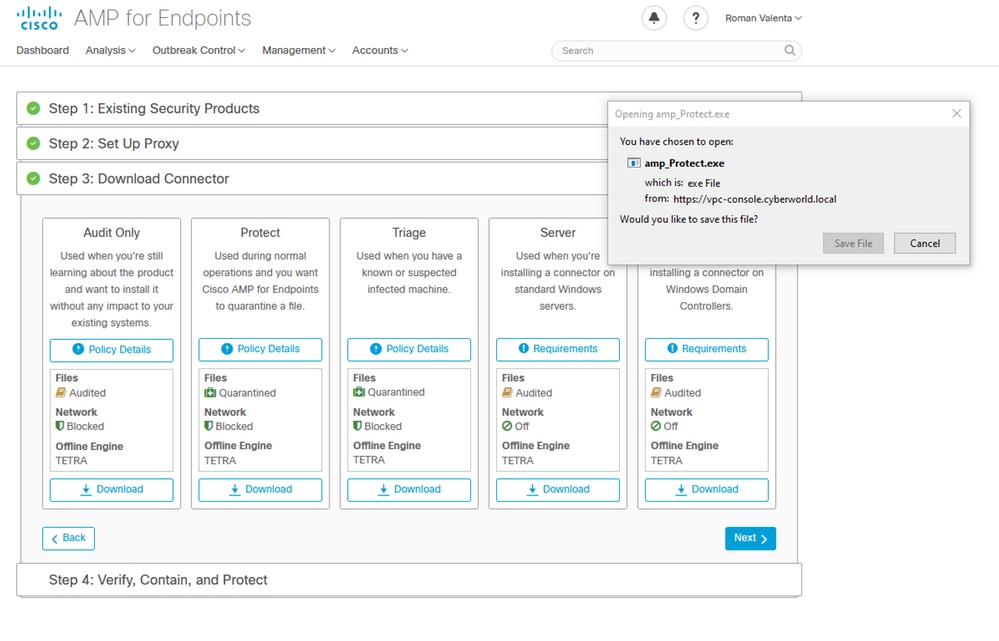This screenshot has height=641, width=999.
Task: Cancel the file download dialog
Action: coord(924,243)
